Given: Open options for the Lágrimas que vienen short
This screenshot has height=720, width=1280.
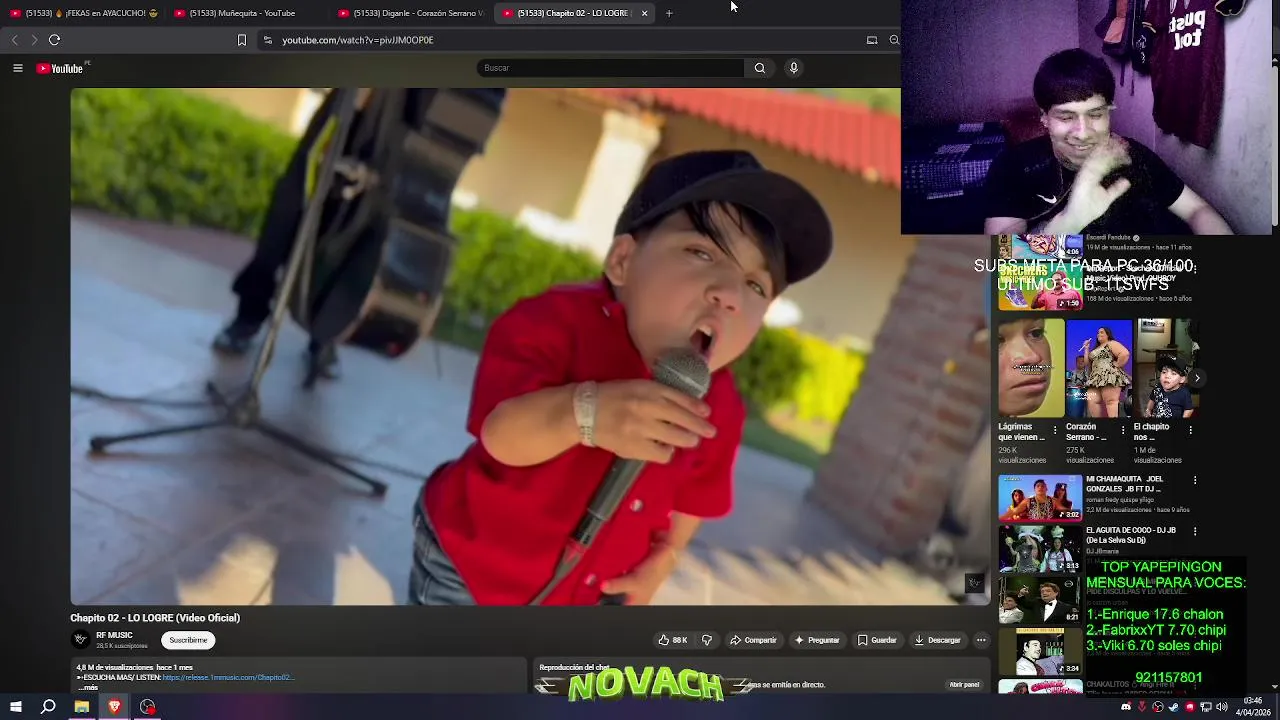Looking at the screenshot, I should [1054, 430].
